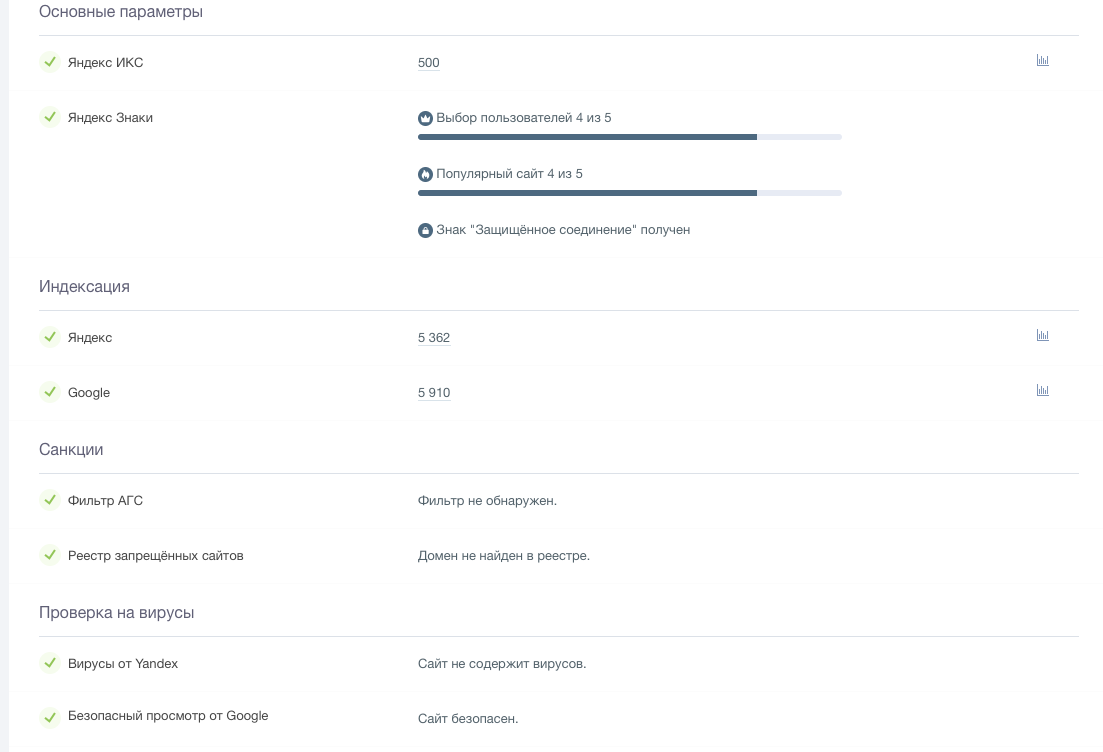Click the Выбор пользователей progress bar
Screen dimensions: 1103x752
point(630,137)
